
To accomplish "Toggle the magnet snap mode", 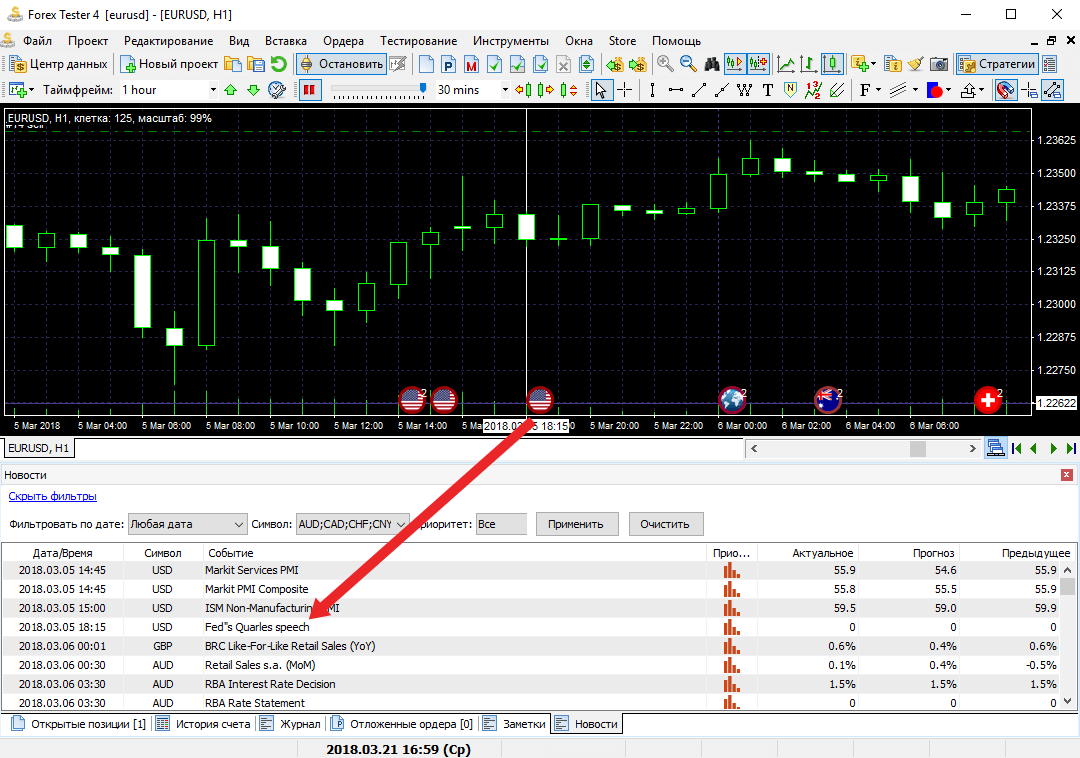I will (1006, 90).
